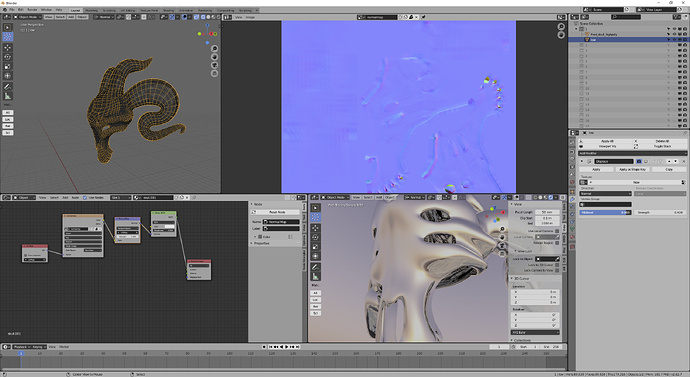Enable Lock to 3D Cursor checkbox
The image size is (690, 377).
[x=557, y=265]
